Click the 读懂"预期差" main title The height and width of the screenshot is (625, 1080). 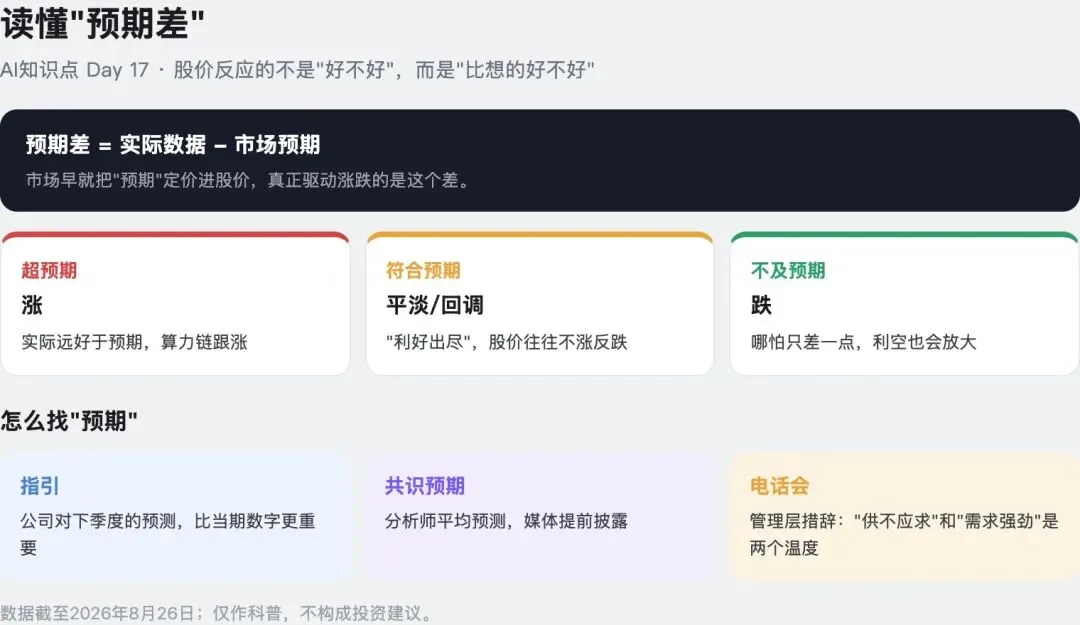[x=103, y=23]
